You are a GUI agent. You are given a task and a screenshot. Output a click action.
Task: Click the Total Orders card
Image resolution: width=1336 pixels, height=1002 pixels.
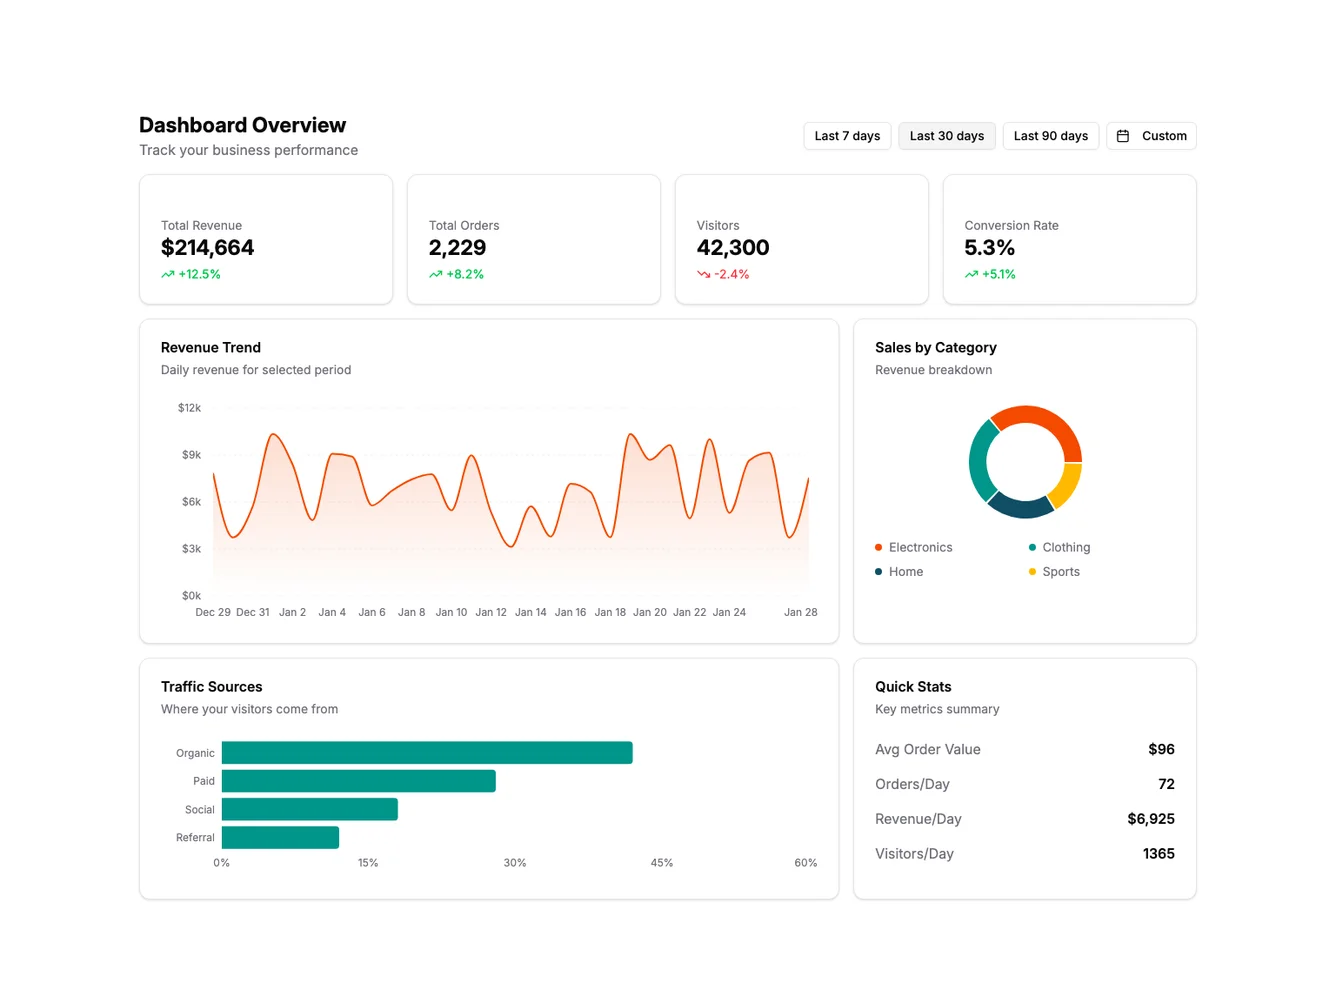[x=533, y=239]
